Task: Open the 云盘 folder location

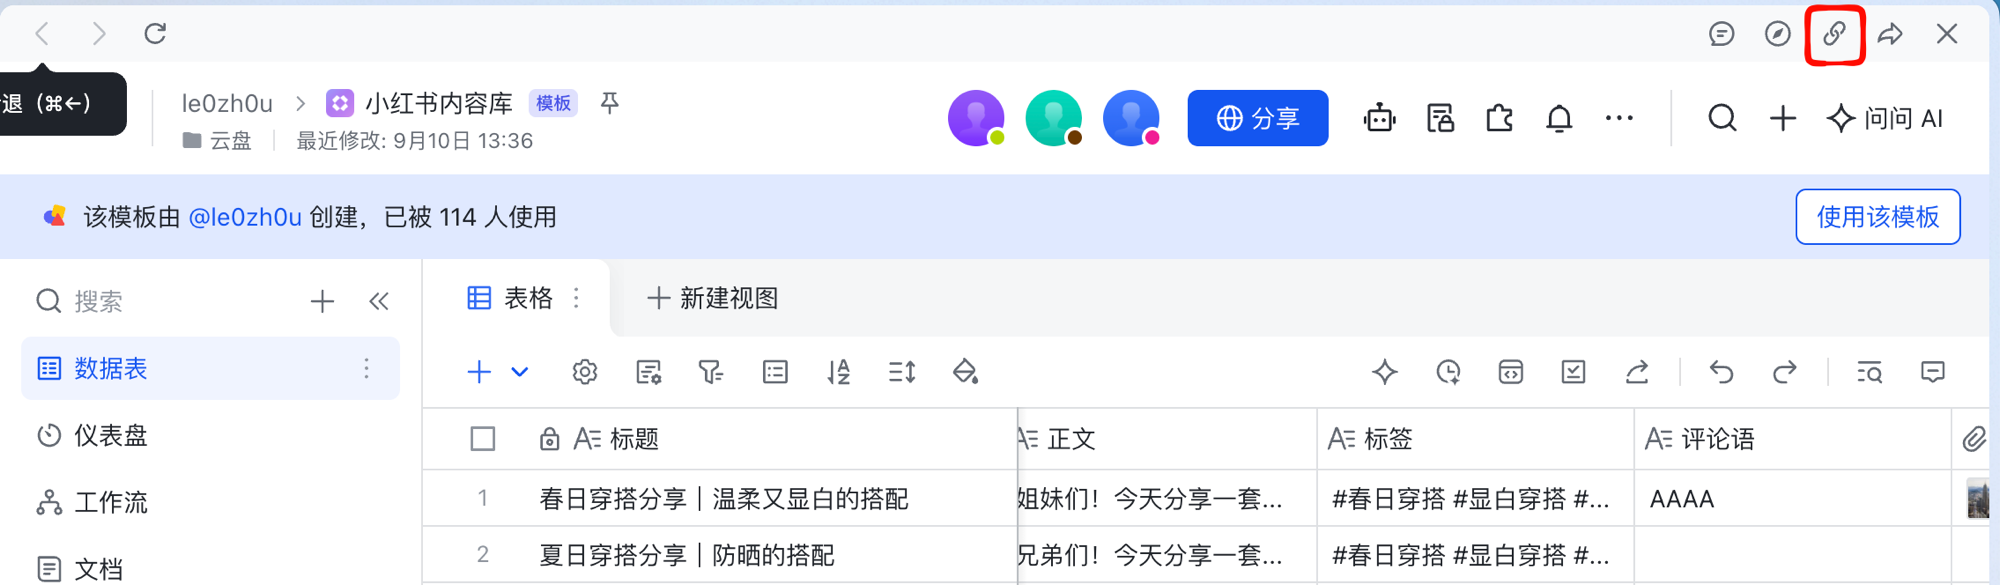Action: tap(217, 141)
